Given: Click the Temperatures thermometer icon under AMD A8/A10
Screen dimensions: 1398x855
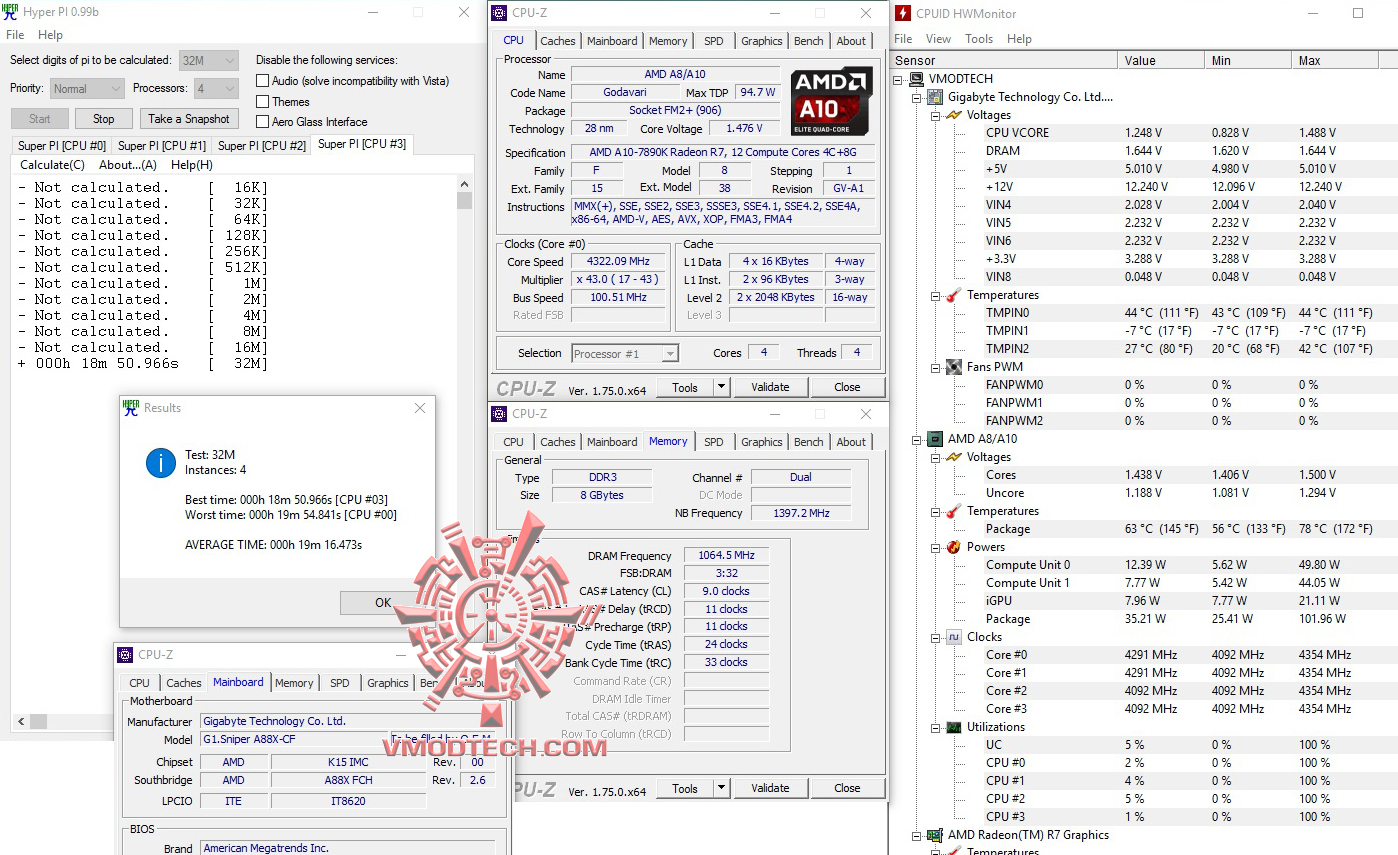Looking at the screenshot, I should click(954, 511).
